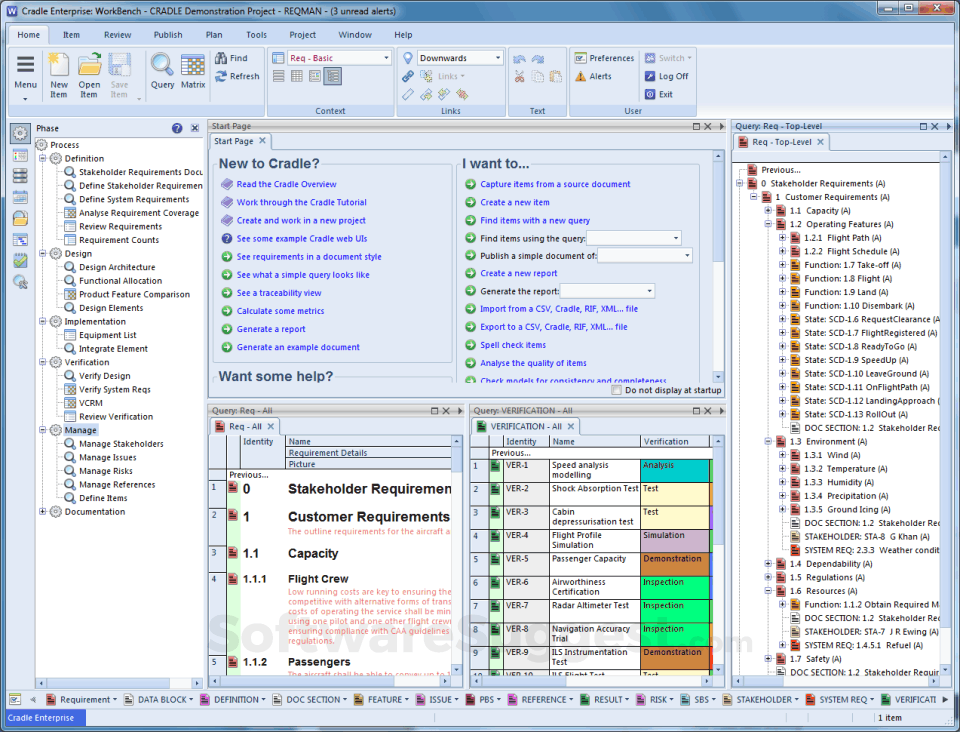Viewport: 960px width, 732px height.
Task: Open the Downwards link direction dropdown
Action: (497, 58)
